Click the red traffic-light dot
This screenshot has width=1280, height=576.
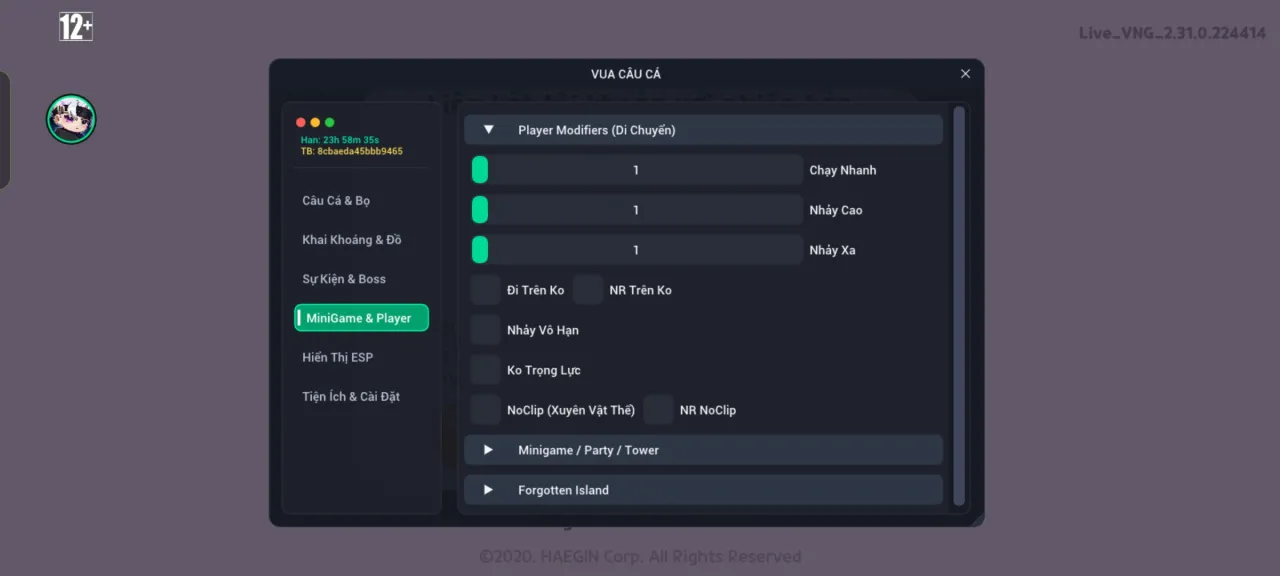[301, 122]
